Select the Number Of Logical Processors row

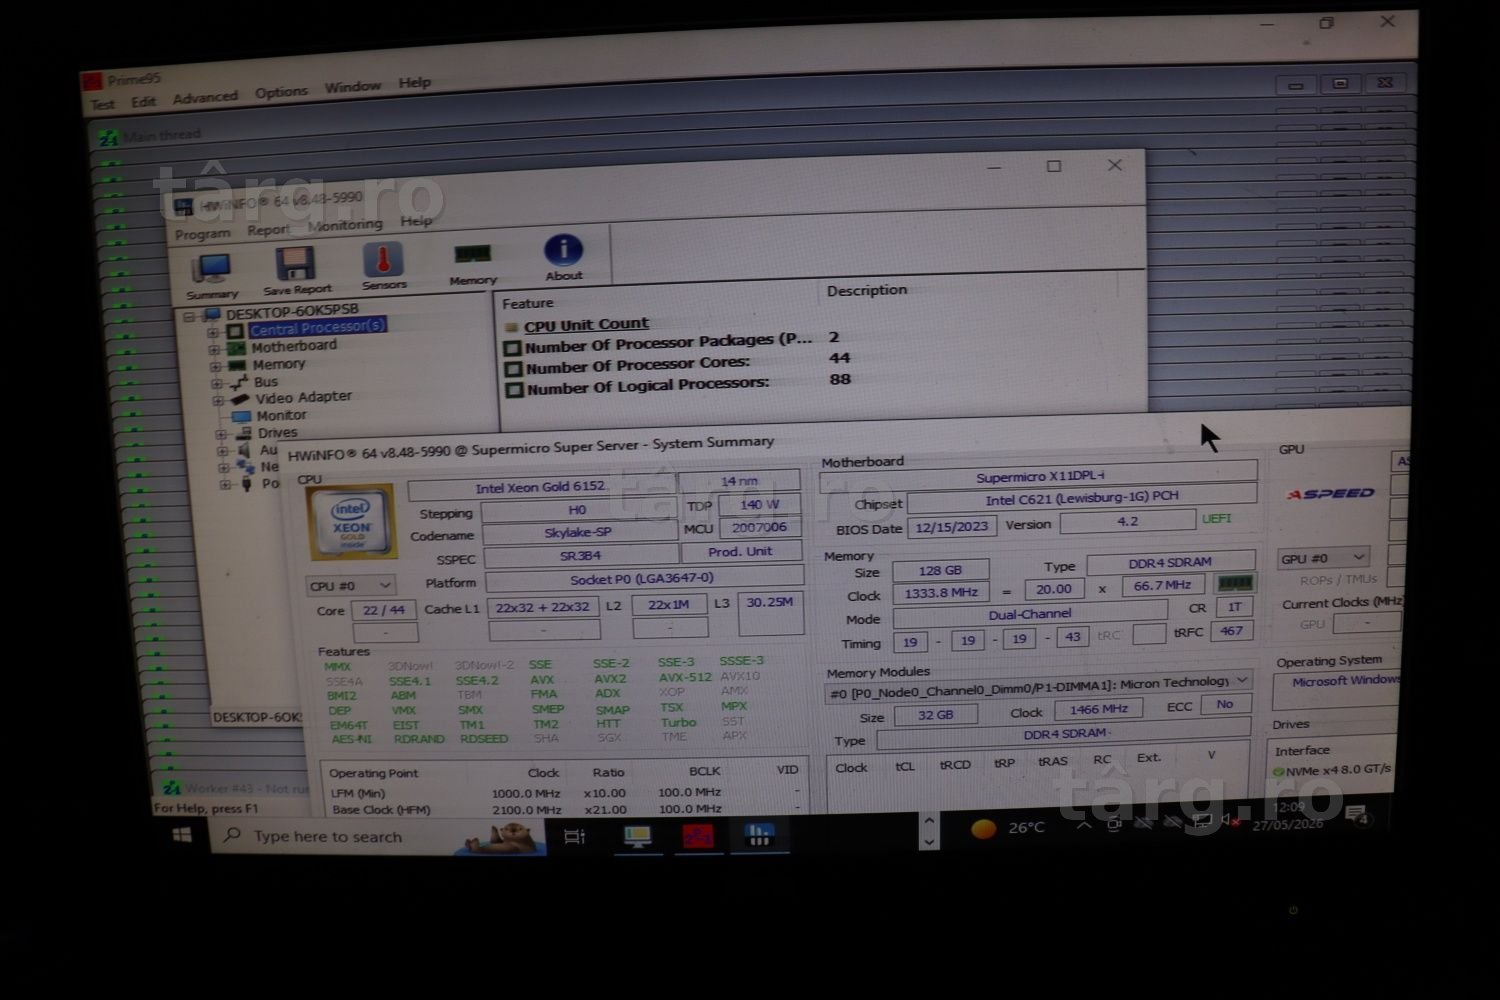click(x=678, y=385)
